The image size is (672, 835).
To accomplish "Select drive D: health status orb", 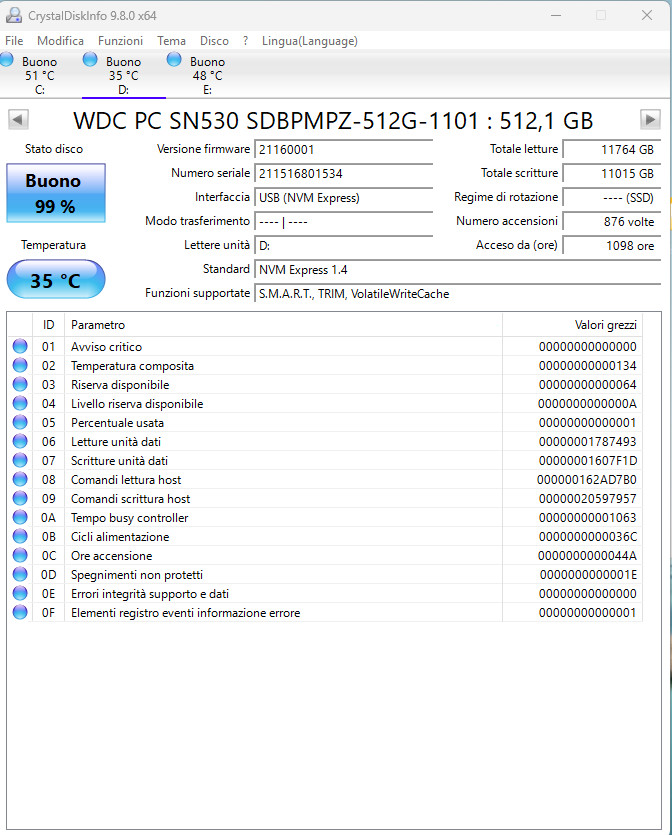I will point(90,59).
